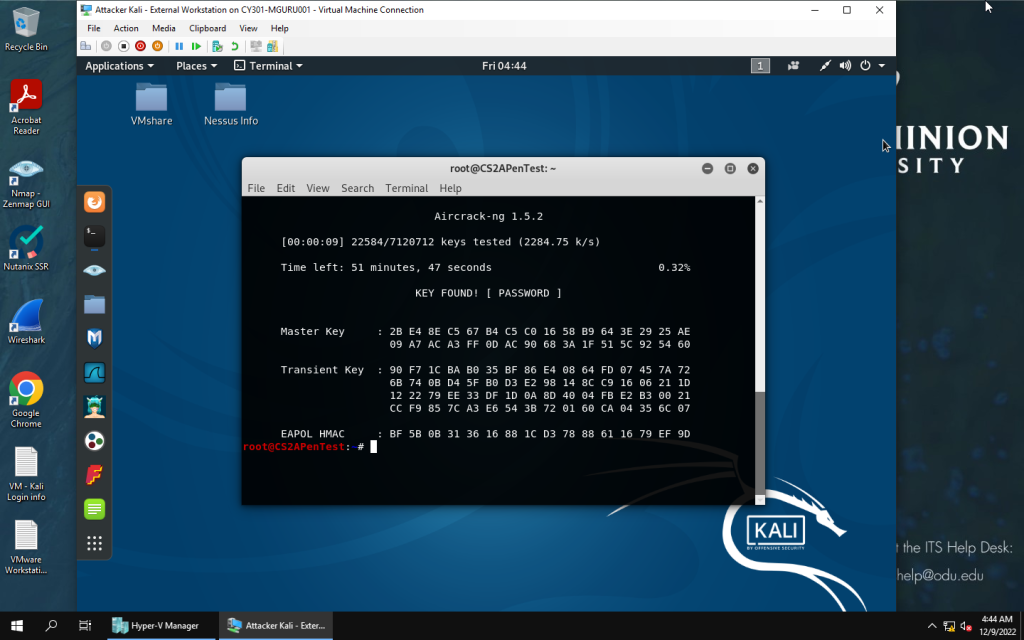
Task: Click the red Shut Down icon in VM toolbar
Action: click(x=140, y=46)
